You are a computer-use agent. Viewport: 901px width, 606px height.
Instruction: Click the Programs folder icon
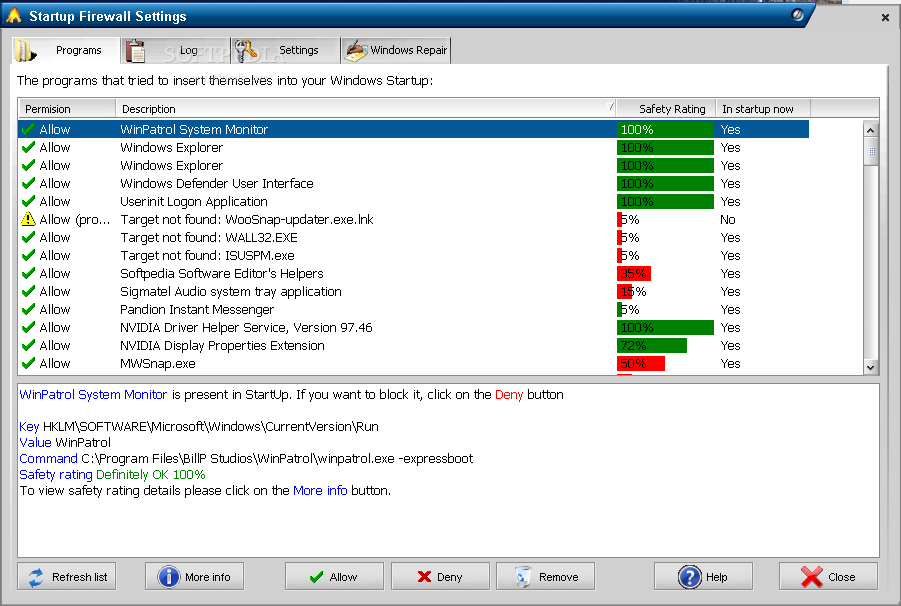point(25,51)
